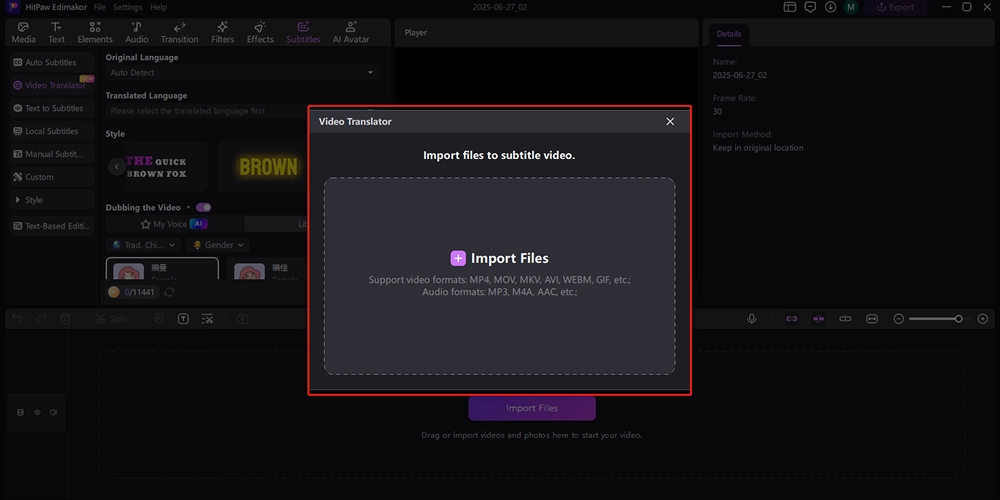1000x500 pixels.
Task: Select Custom subtitles option
Action: point(52,177)
